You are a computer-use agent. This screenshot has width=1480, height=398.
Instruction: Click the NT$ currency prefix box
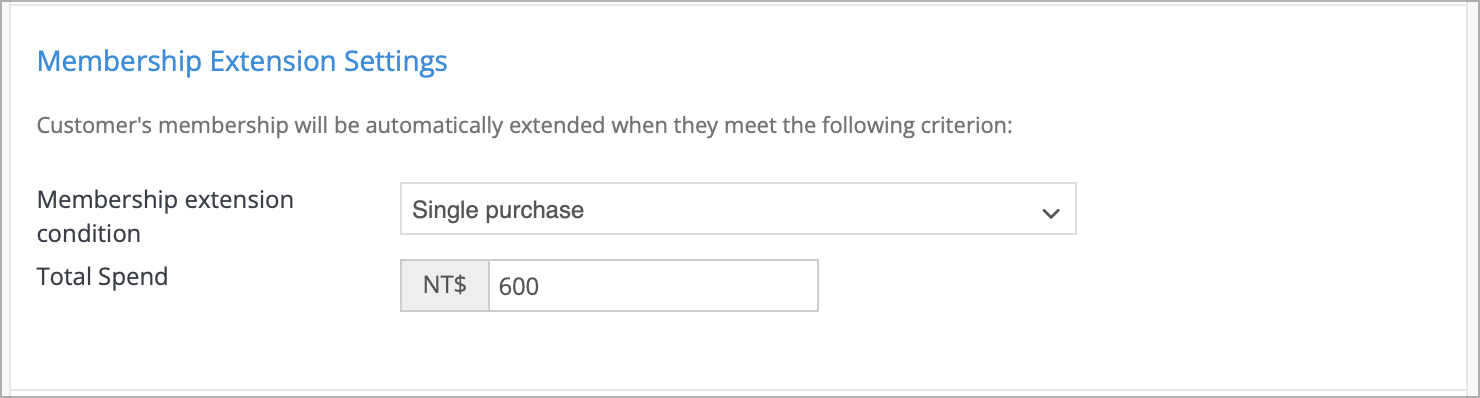pos(445,286)
